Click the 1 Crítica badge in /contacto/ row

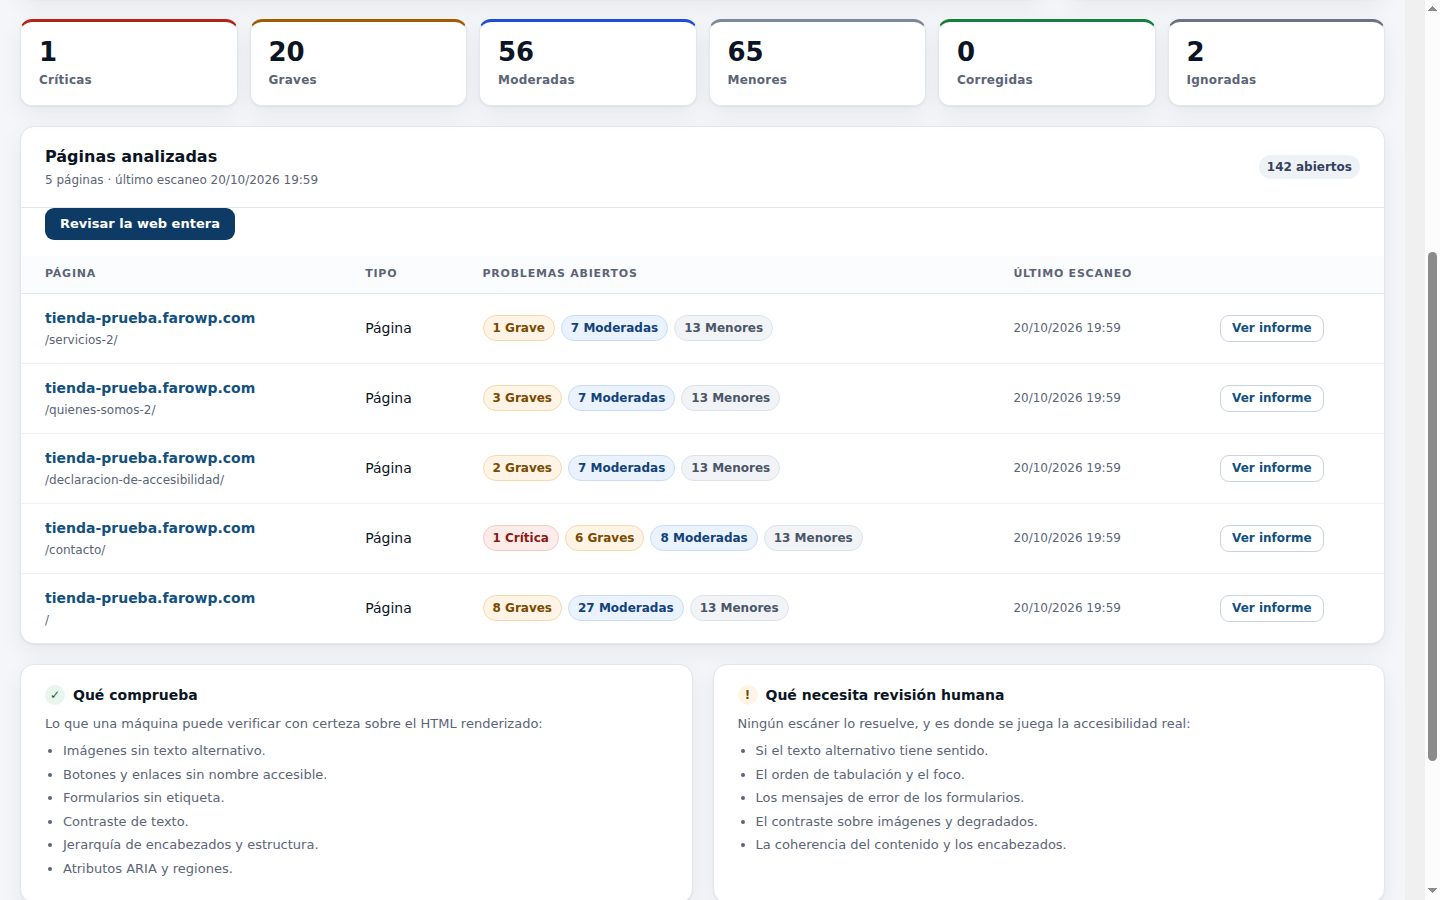(x=520, y=538)
